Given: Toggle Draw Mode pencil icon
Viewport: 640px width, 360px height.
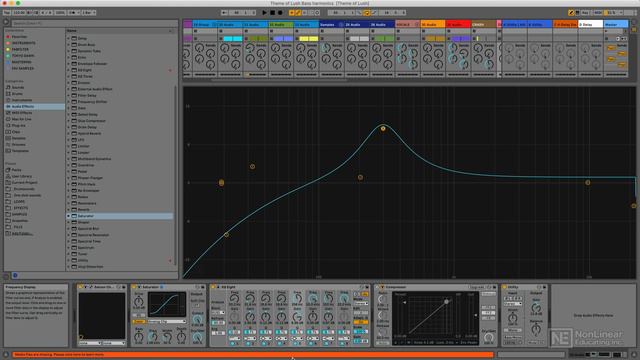Looking at the screenshot, I should (571, 13).
